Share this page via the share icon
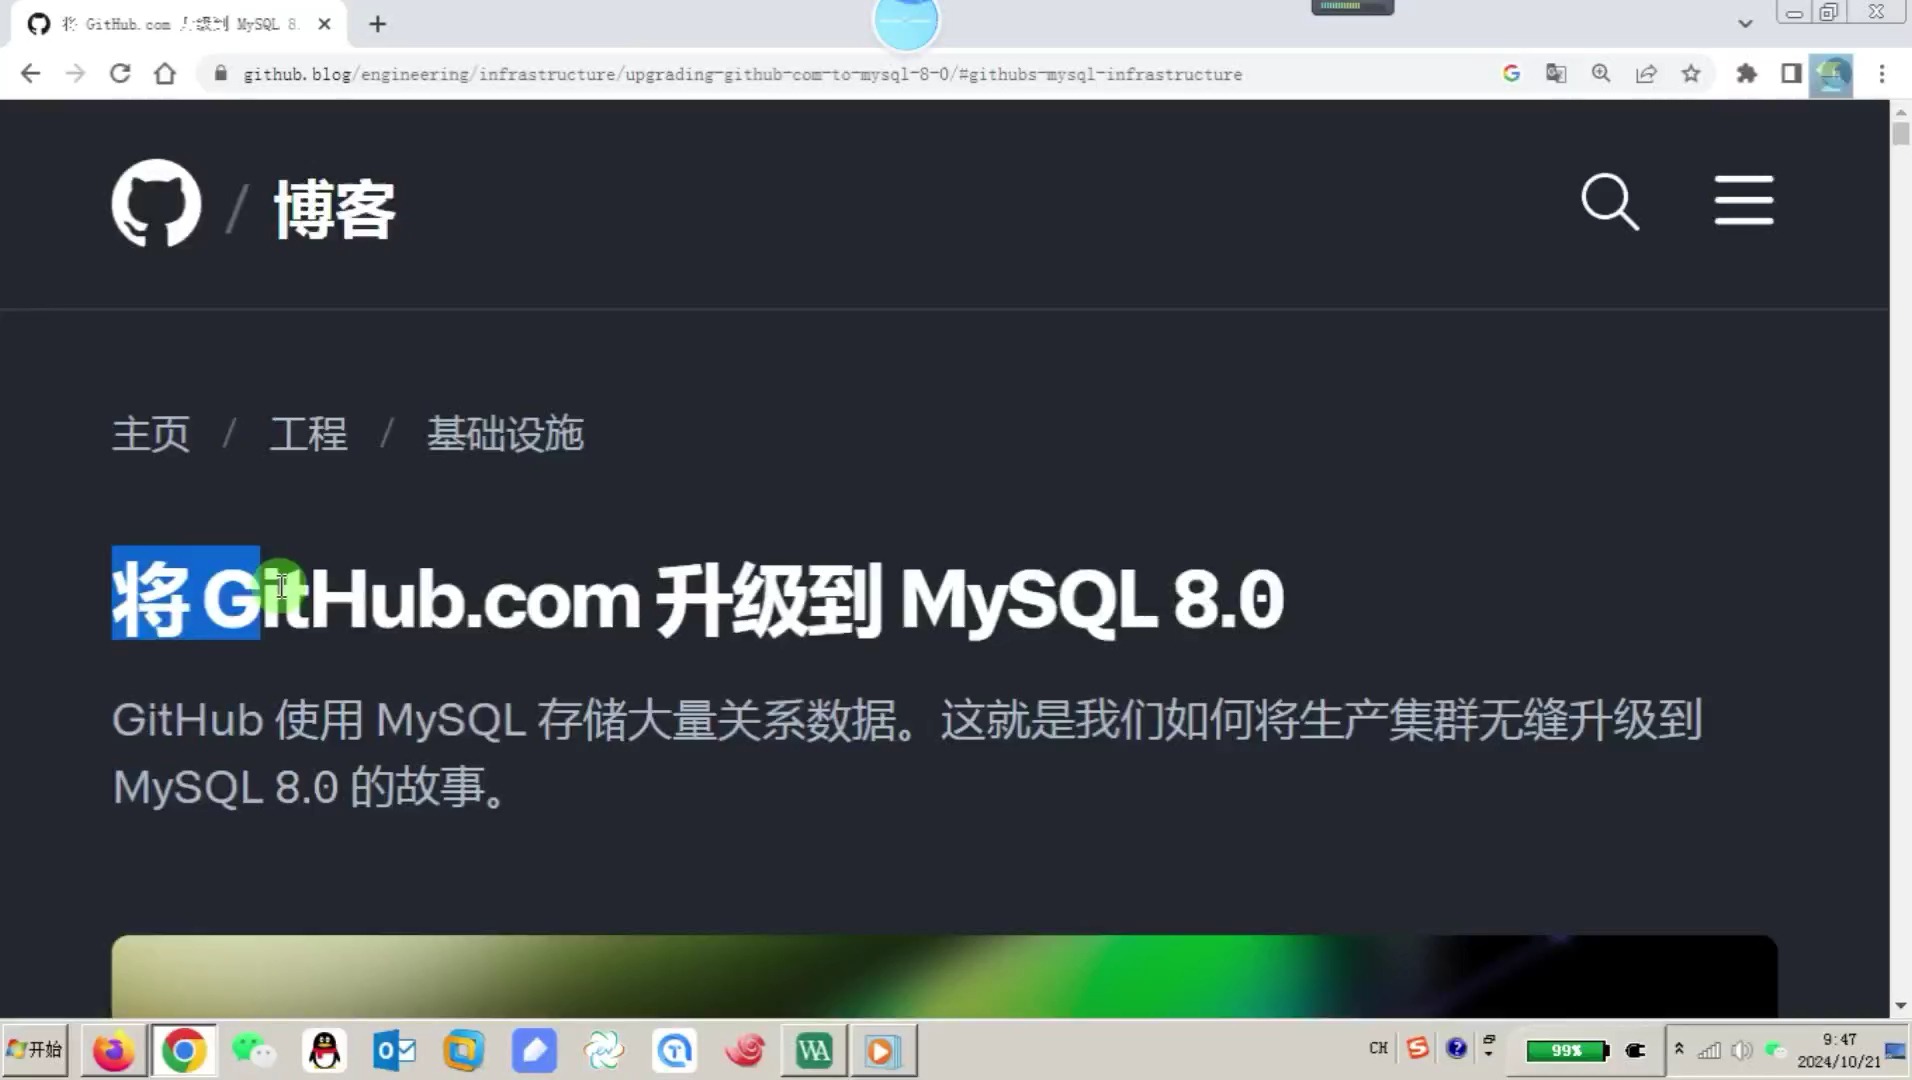 click(1646, 73)
